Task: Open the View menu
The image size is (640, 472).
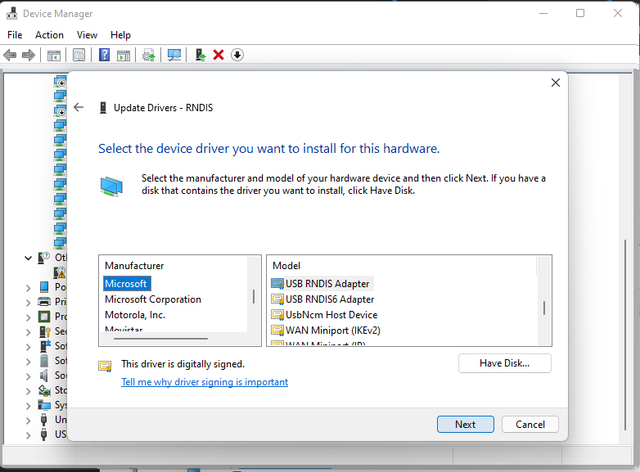Action: click(x=87, y=35)
